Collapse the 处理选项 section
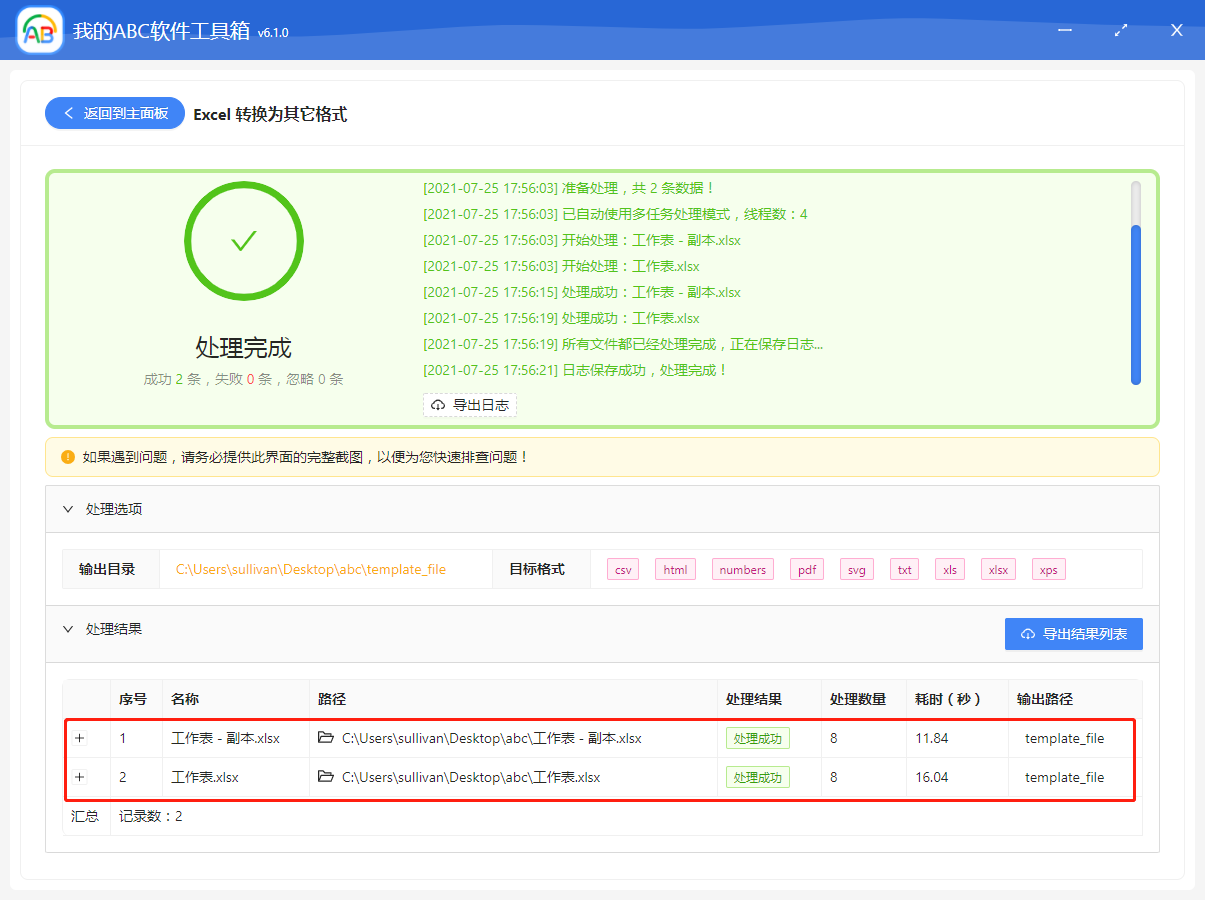This screenshot has height=900, width=1205. [x=68, y=509]
